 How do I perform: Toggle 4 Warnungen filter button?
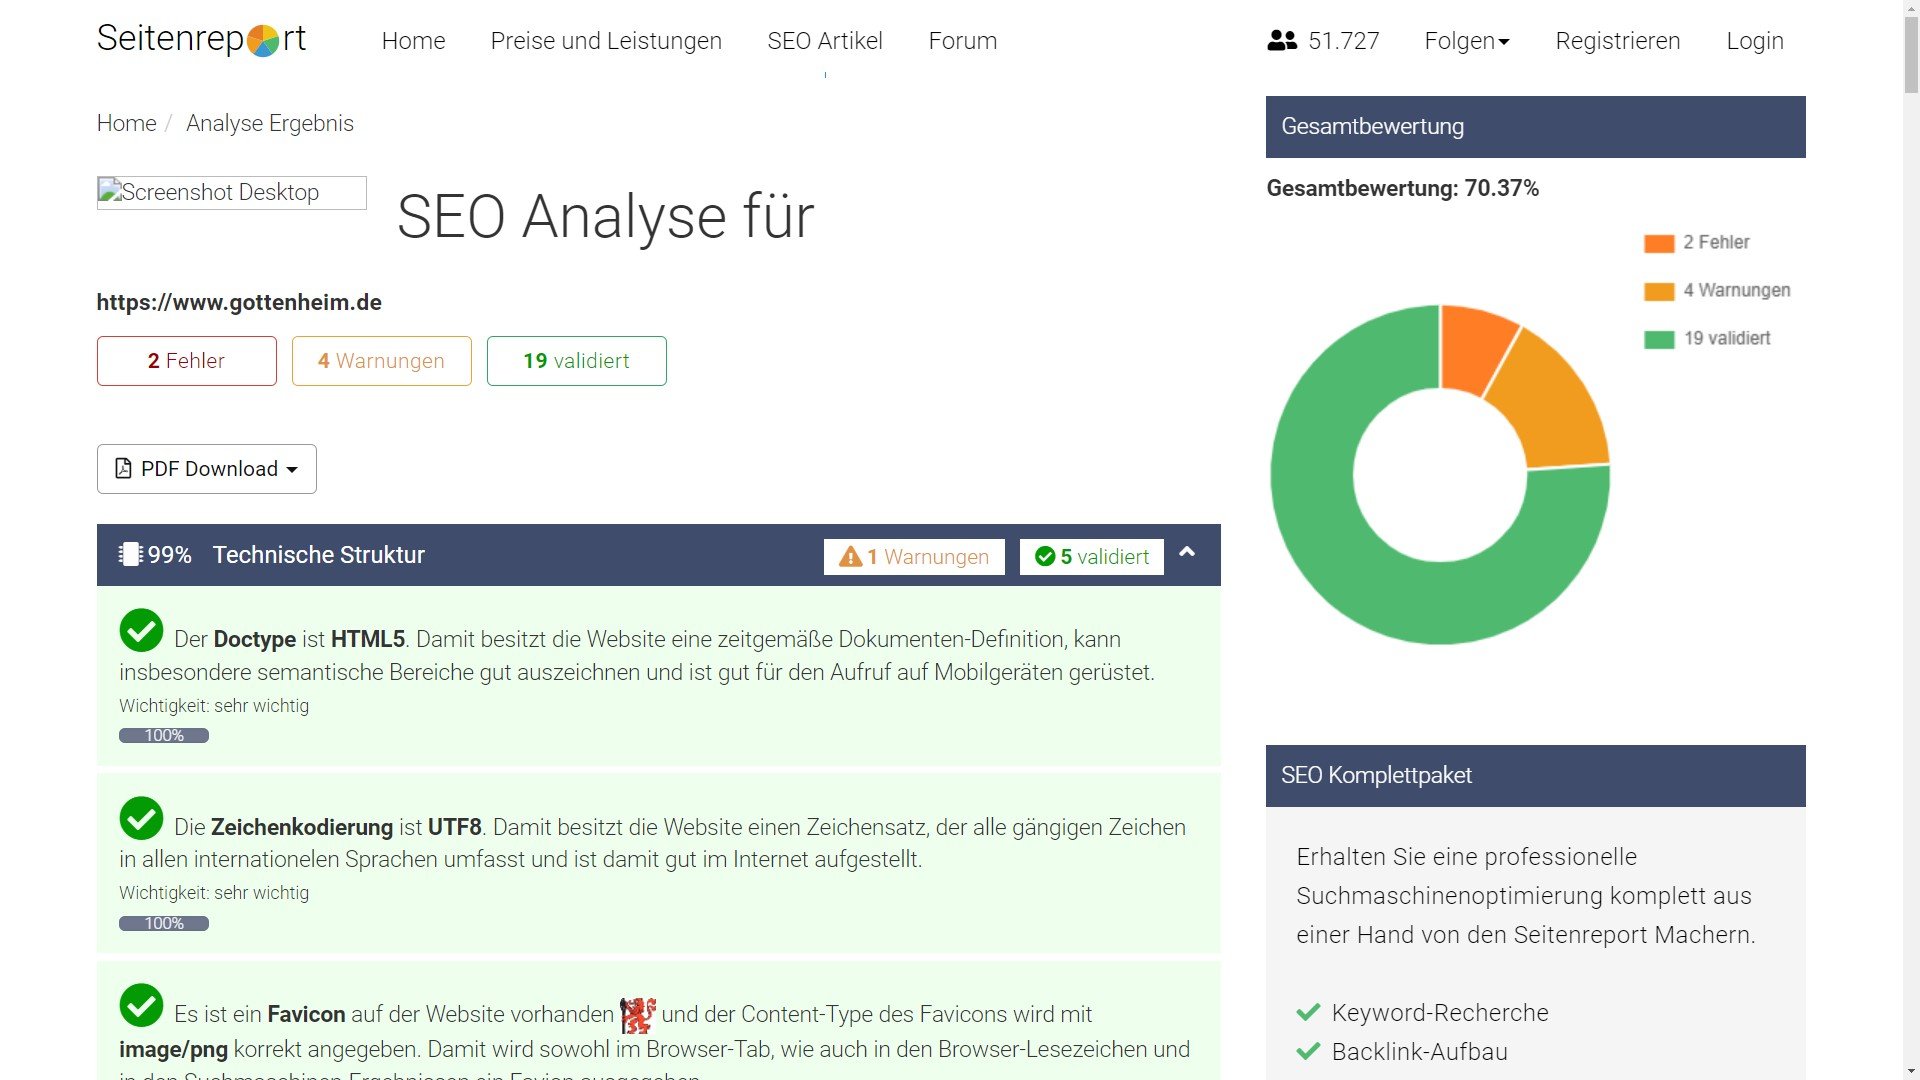(x=381, y=361)
